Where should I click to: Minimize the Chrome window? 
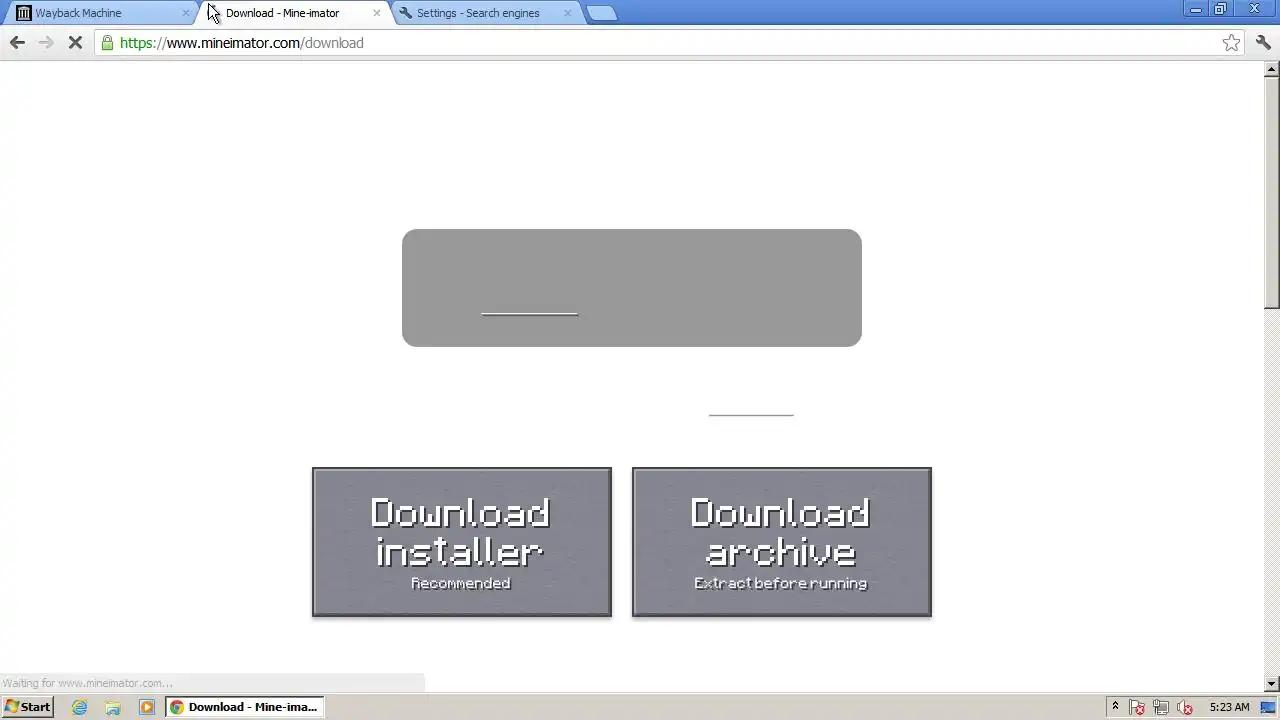(x=1196, y=9)
